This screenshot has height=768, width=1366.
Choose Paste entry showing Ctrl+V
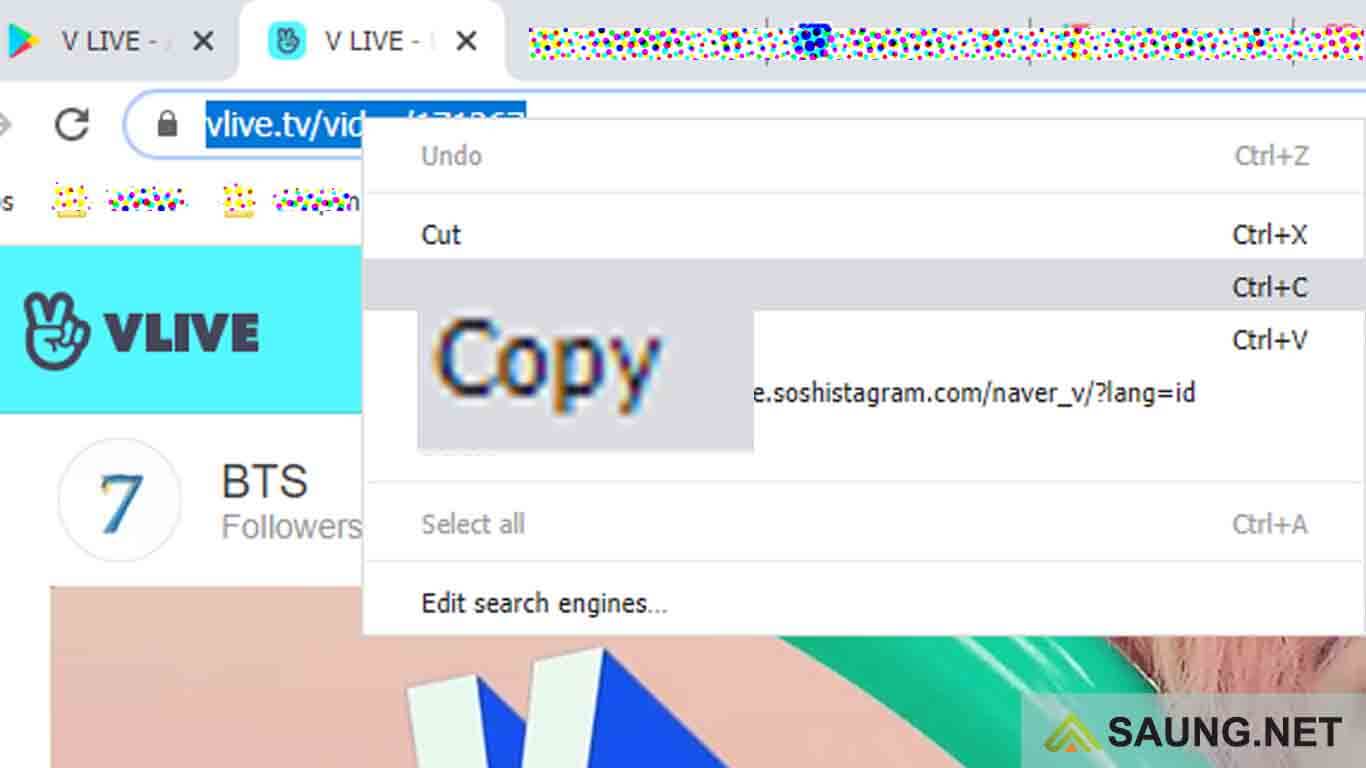point(864,340)
